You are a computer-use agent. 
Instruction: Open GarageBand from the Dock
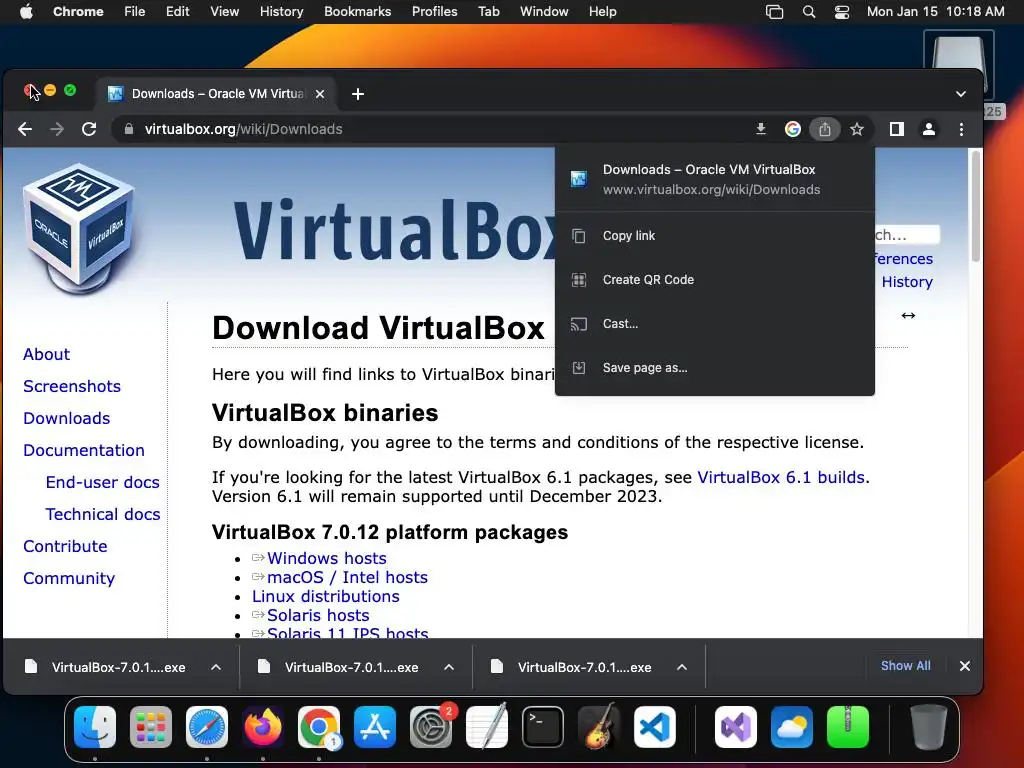[599, 727]
